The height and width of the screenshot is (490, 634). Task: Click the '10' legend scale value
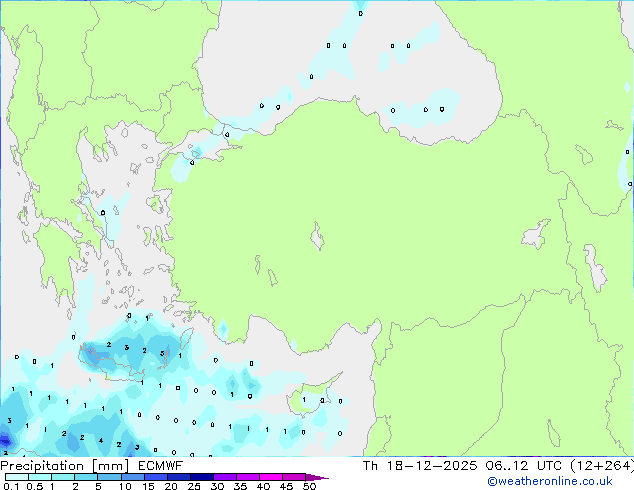point(125,486)
